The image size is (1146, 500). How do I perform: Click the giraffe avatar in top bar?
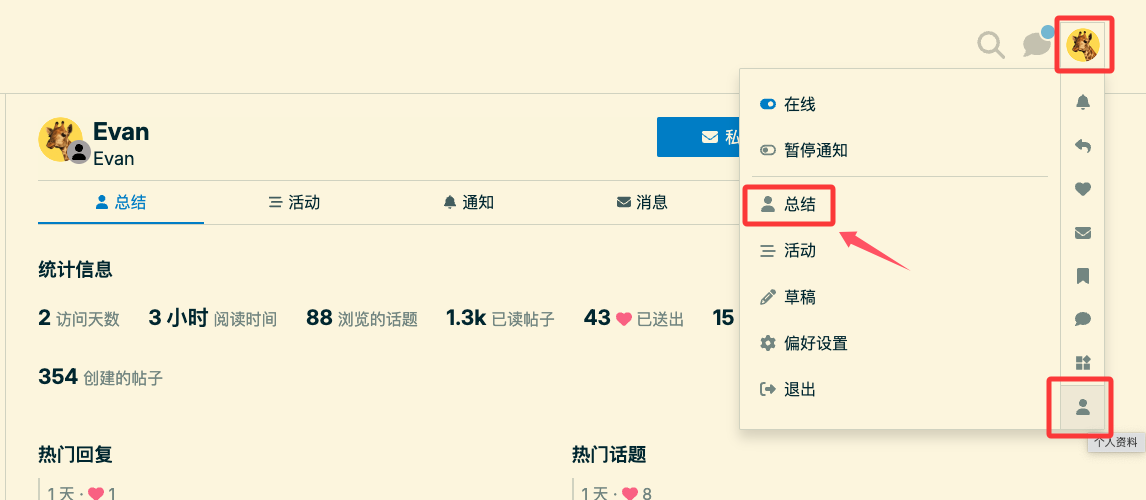[x=1083, y=45]
